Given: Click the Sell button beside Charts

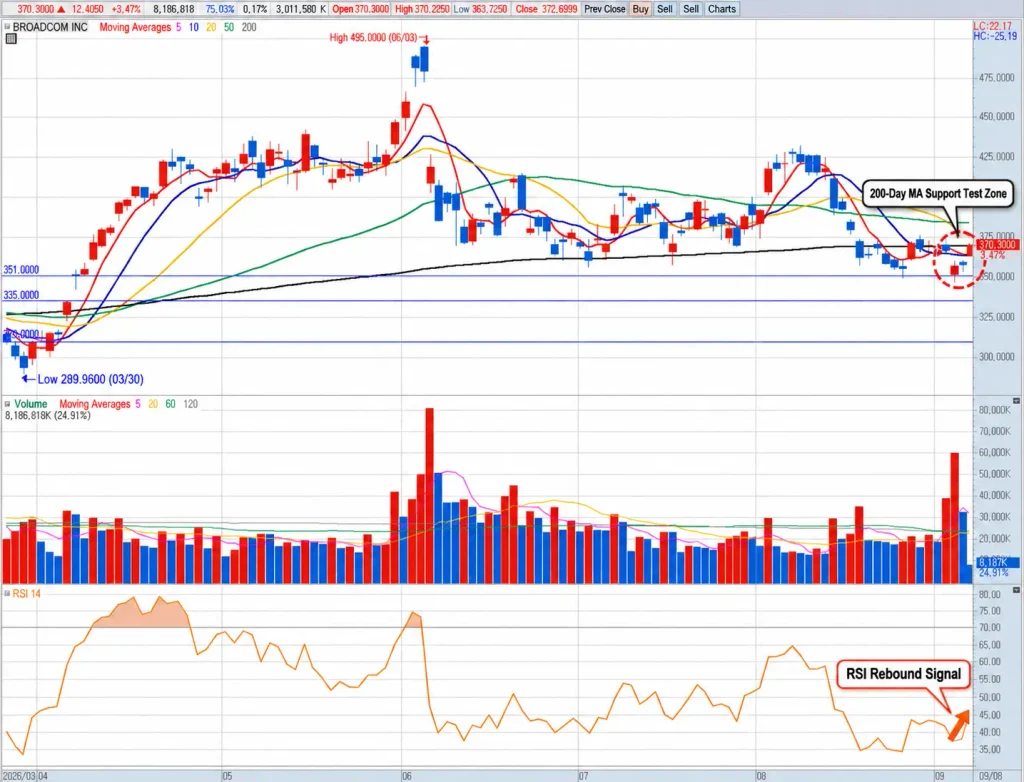Looking at the screenshot, I should pos(691,9).
